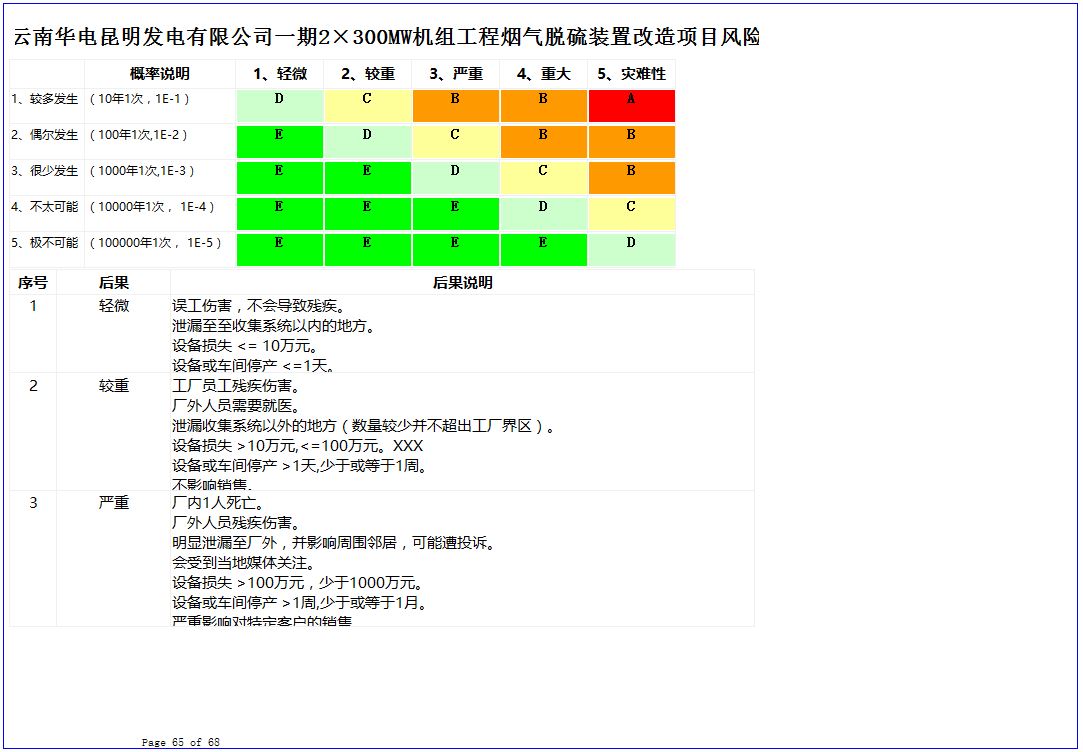Click the line 会受到当地媒体关注。
The image size is (1083, 752).
(244, 563)
